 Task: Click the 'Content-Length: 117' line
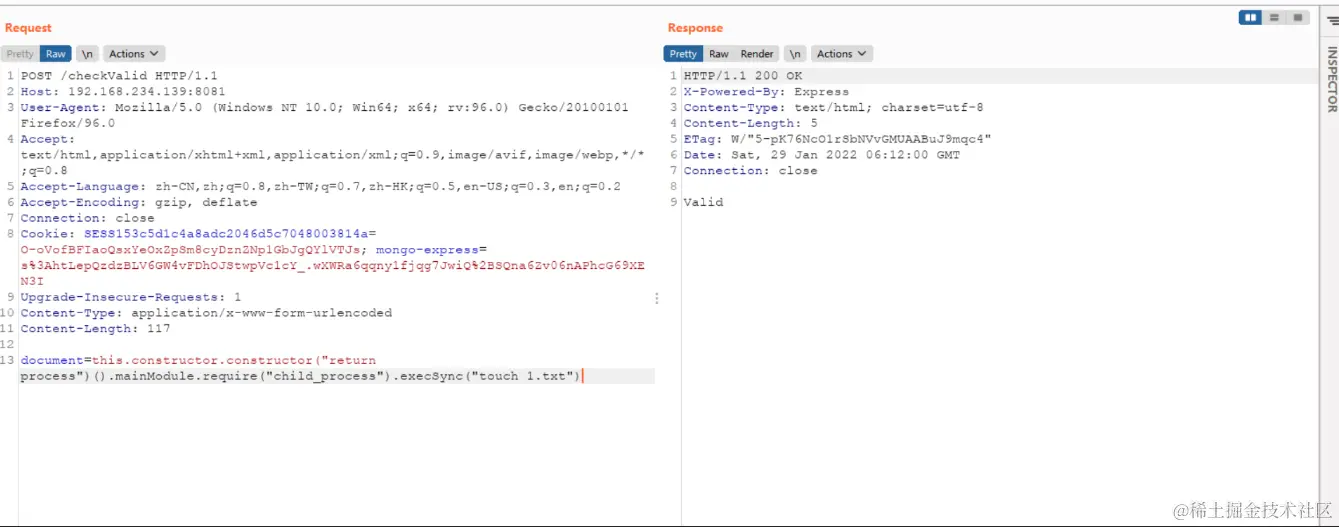(95, 329)
